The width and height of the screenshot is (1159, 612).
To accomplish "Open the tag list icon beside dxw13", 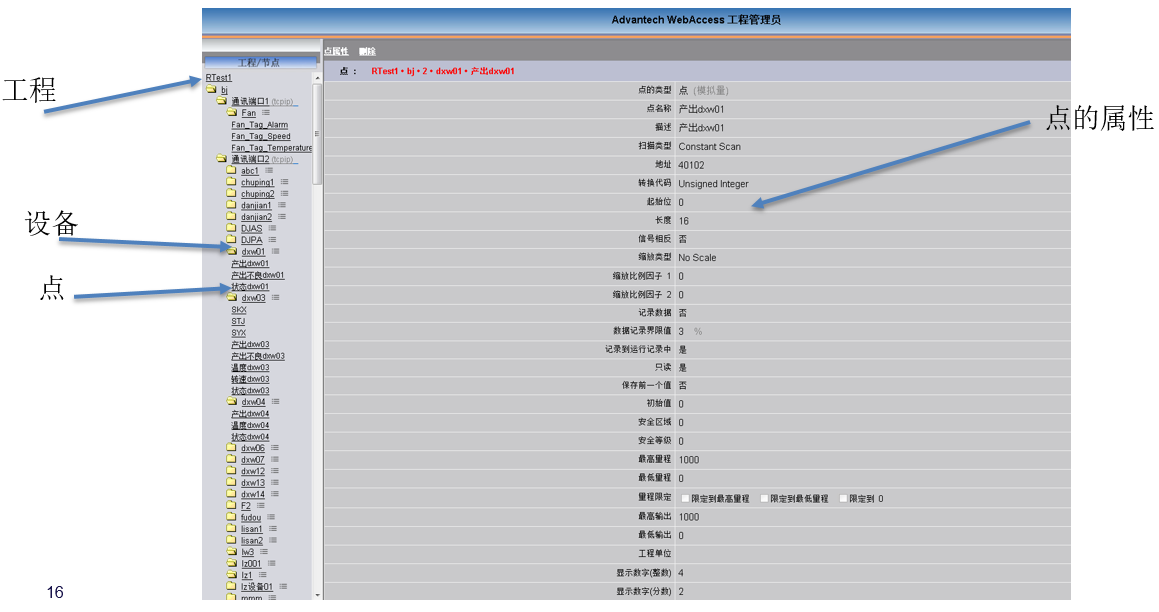I will pos(274,483).
